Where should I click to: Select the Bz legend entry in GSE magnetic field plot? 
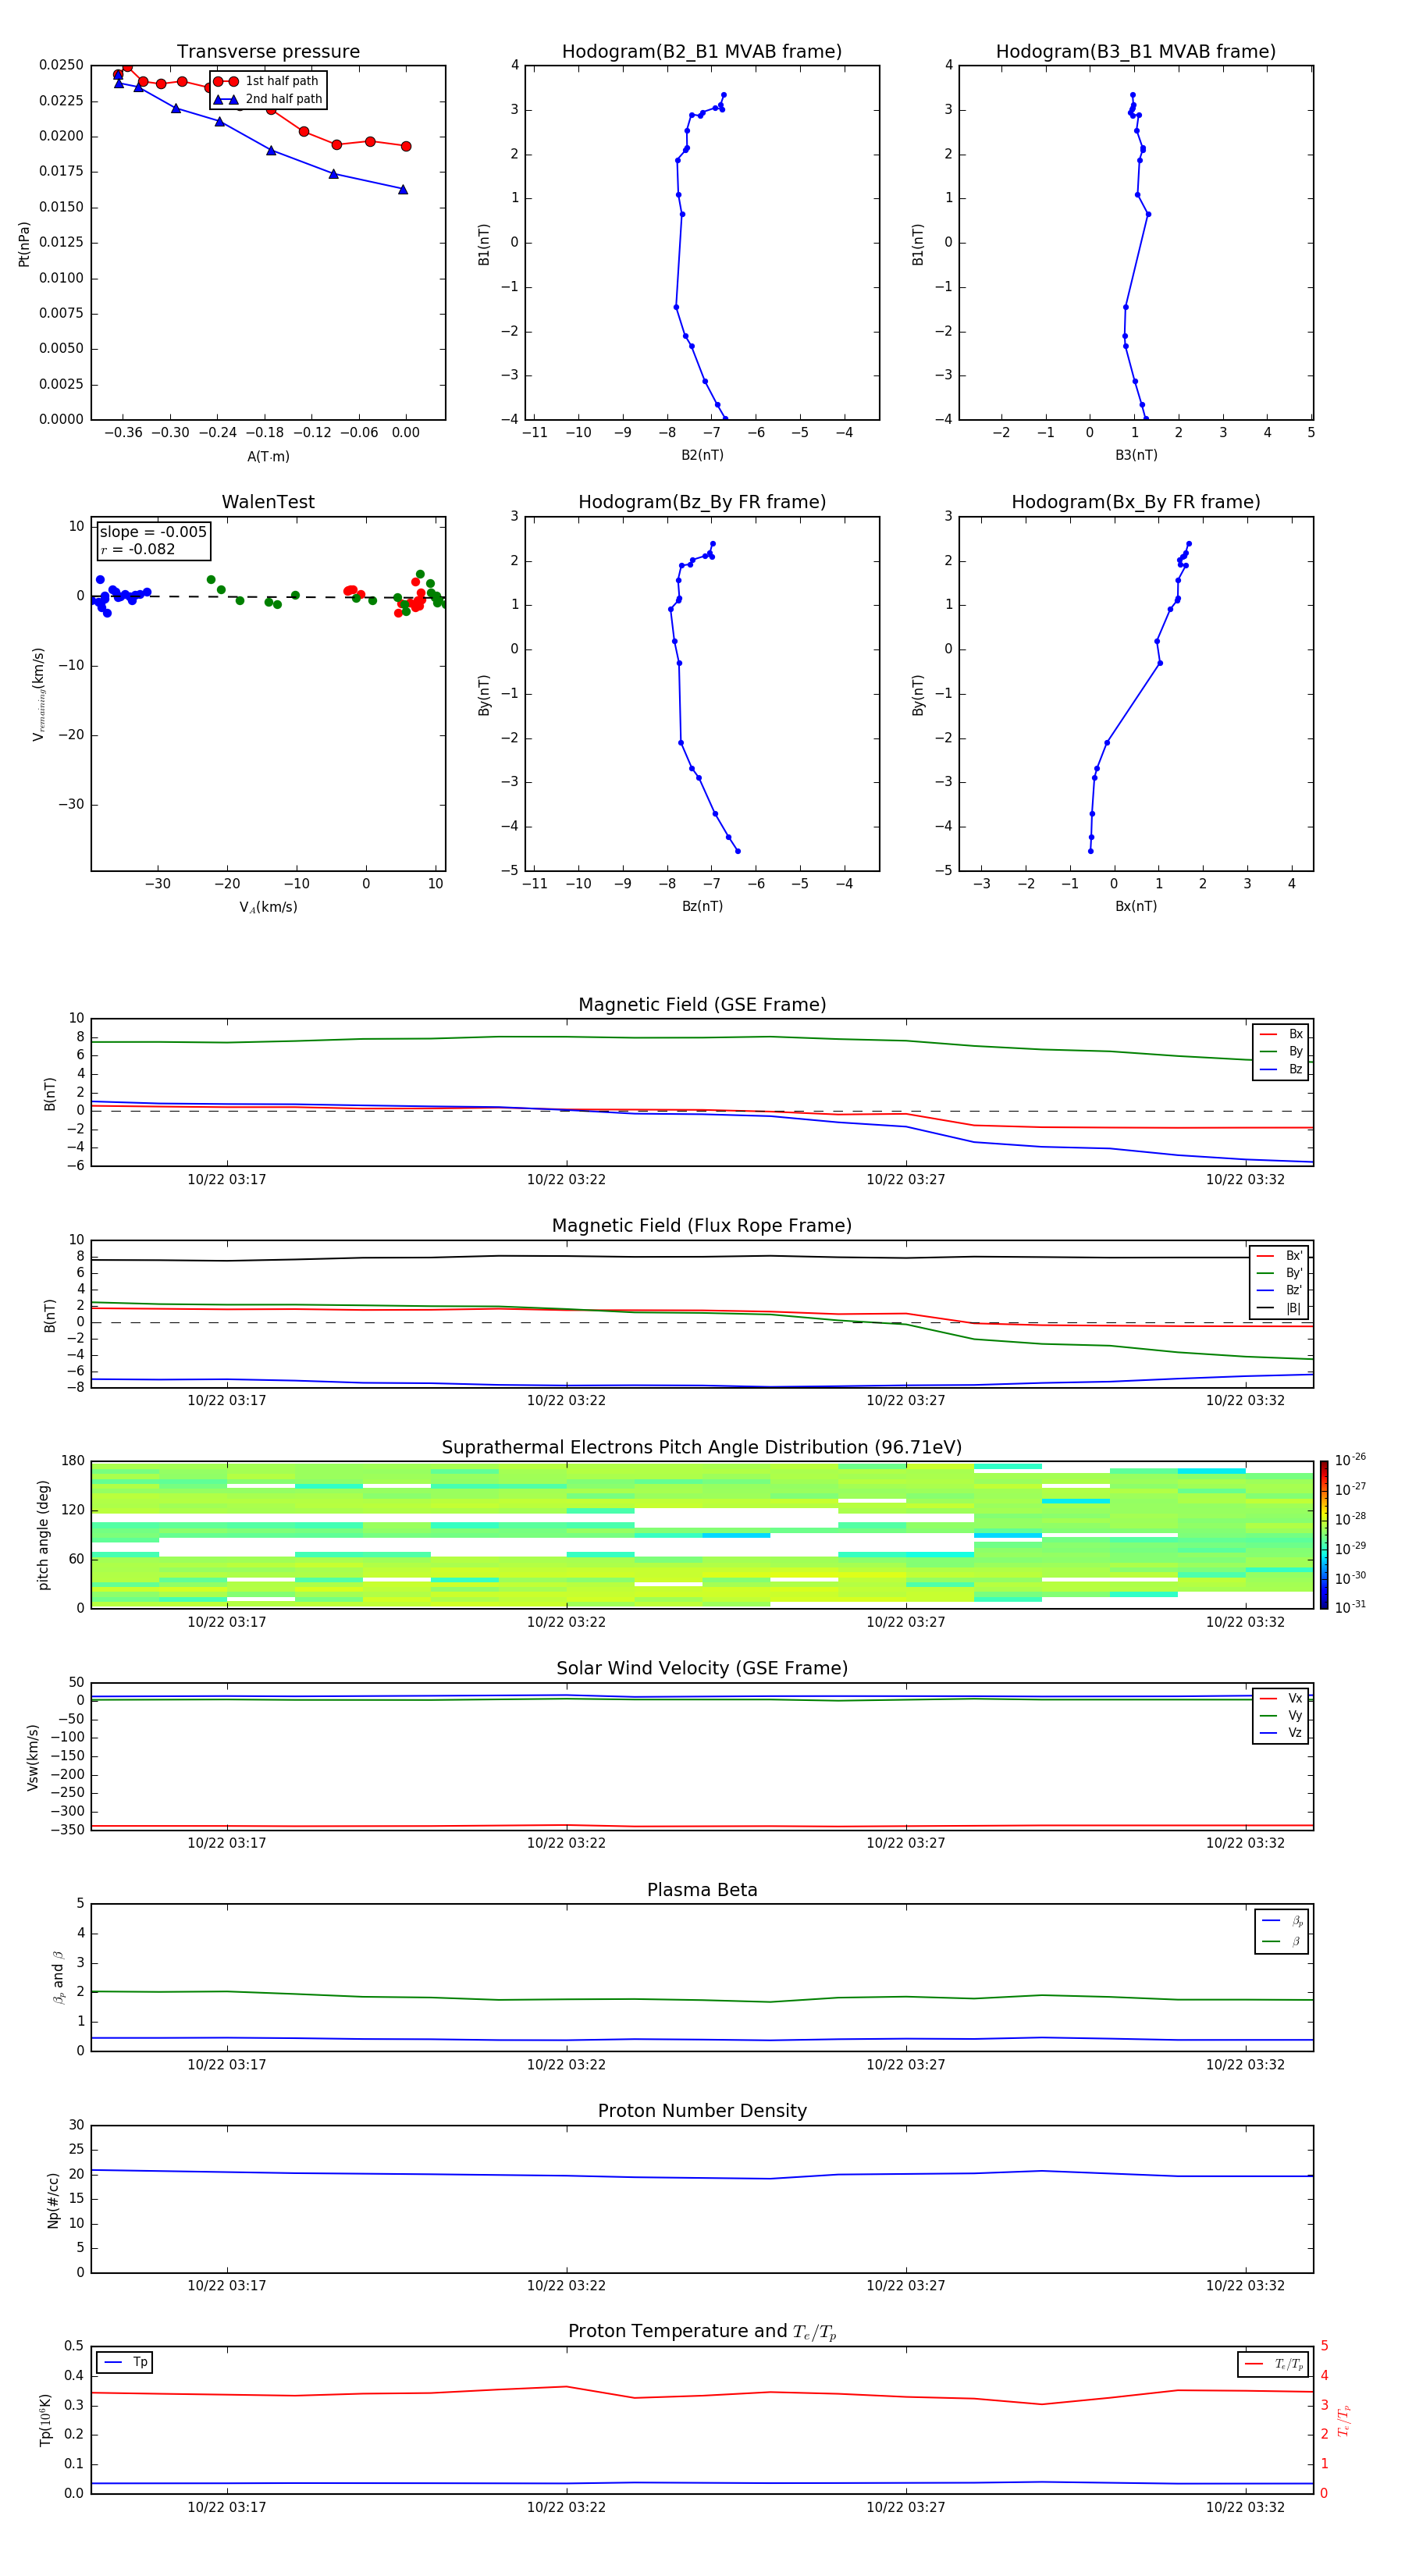click(1281, 1069)
